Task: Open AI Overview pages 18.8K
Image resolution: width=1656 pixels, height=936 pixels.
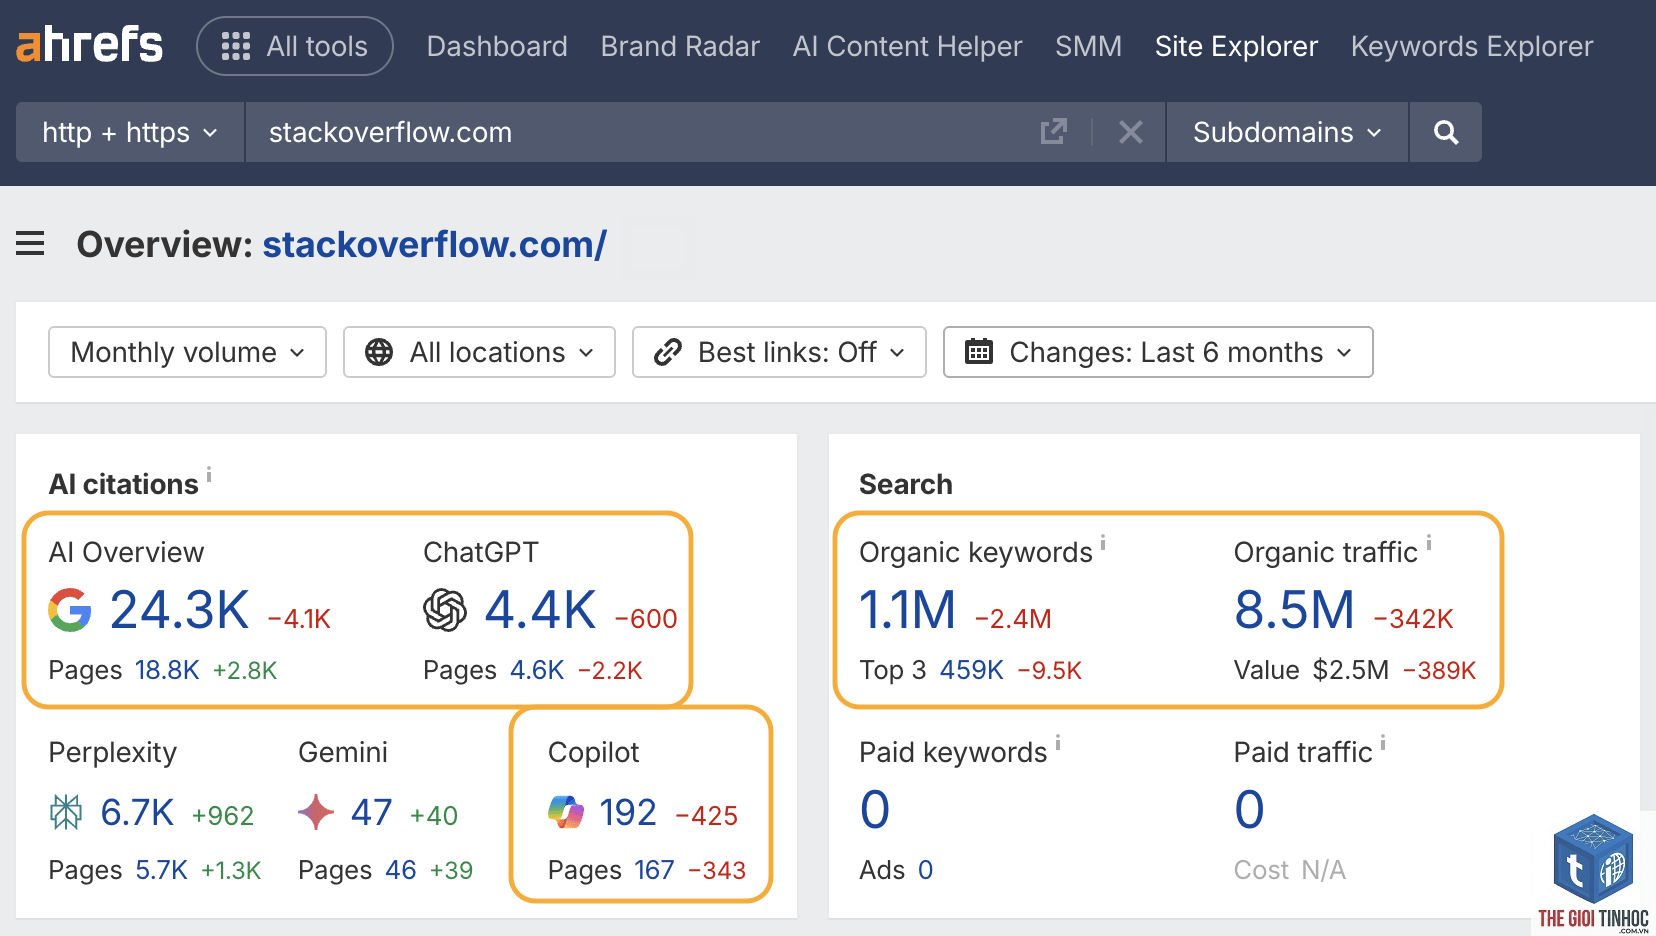Action: [167, 670]
